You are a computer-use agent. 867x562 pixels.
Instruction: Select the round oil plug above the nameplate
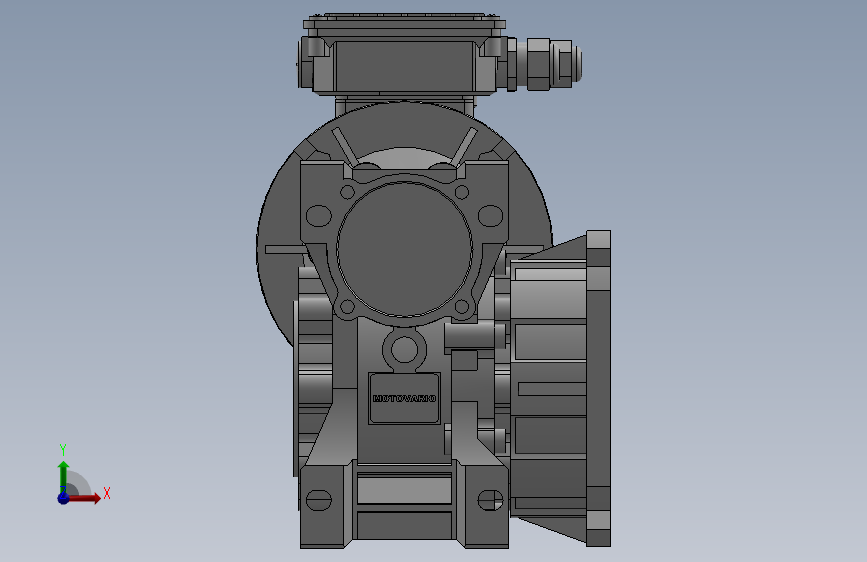[404, 350]
